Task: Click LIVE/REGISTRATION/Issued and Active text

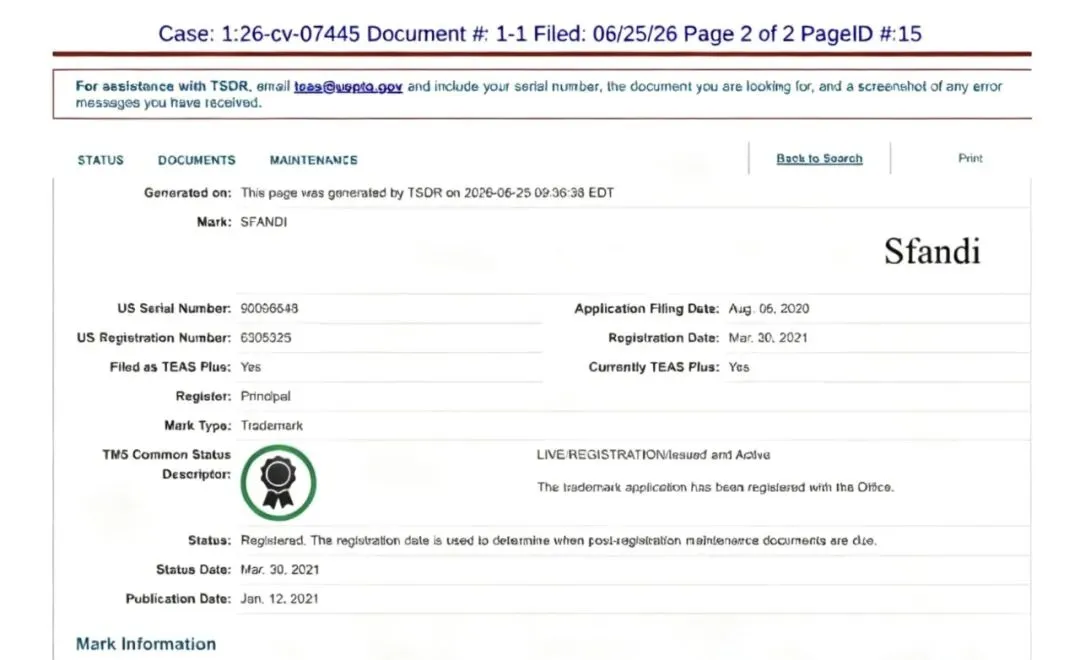Action: [653, 455]
